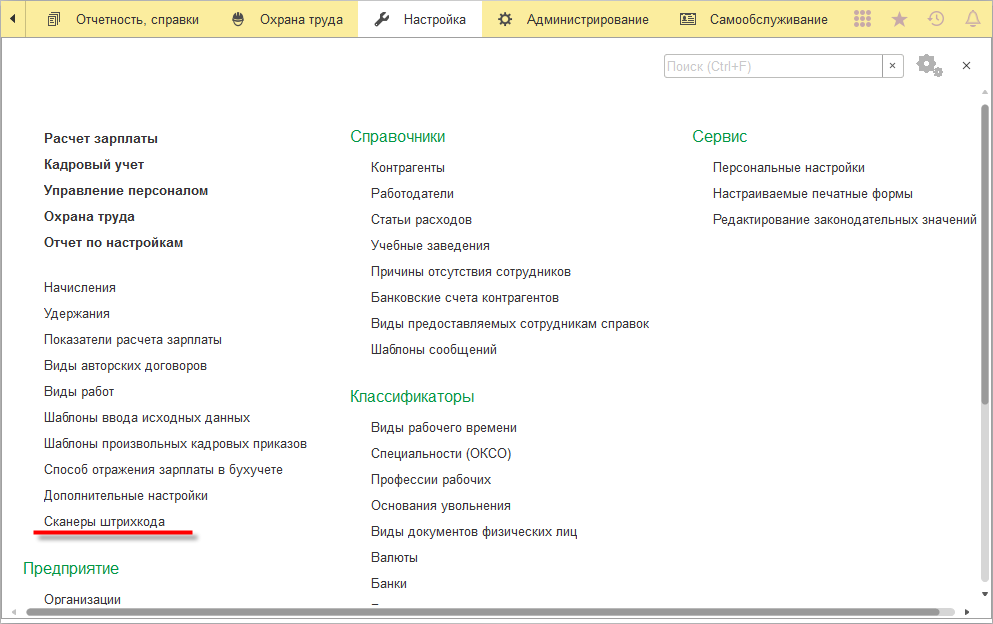993x624 pixels.
Task: Open Специальности (ОКСО) classifier
Action: [x=441, y=454]
